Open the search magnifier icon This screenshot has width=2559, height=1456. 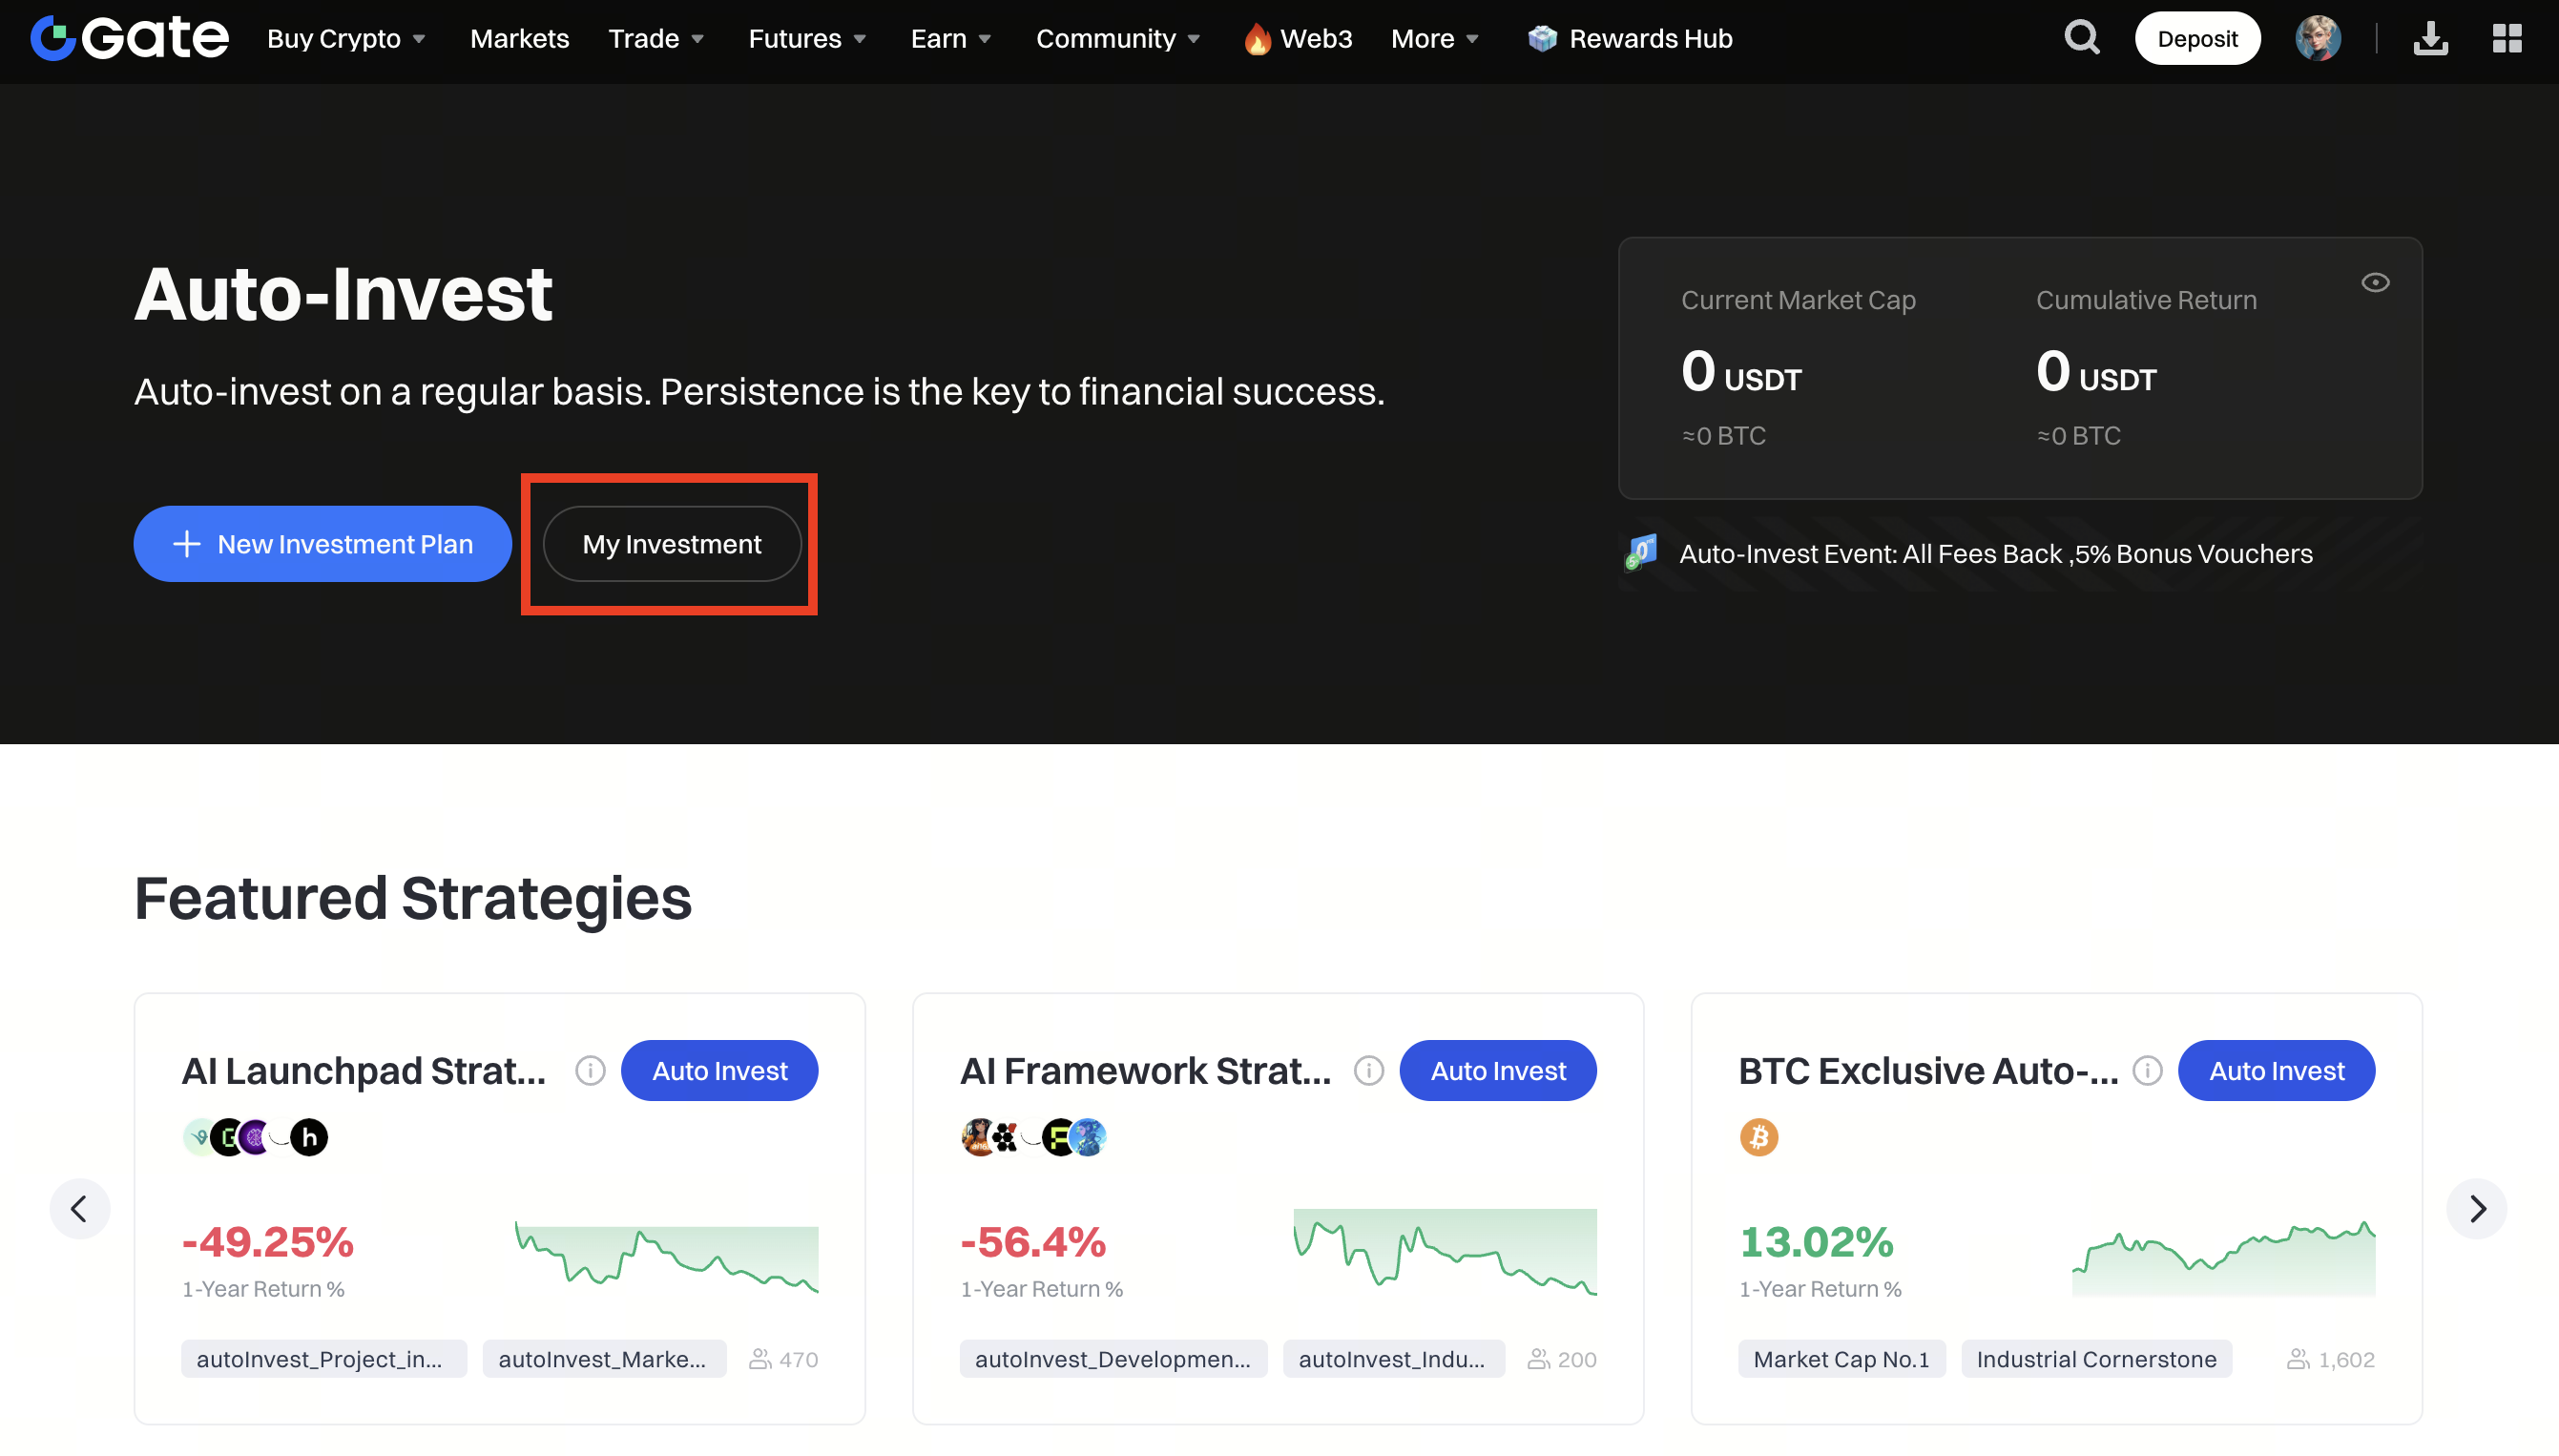point(2082,38)
